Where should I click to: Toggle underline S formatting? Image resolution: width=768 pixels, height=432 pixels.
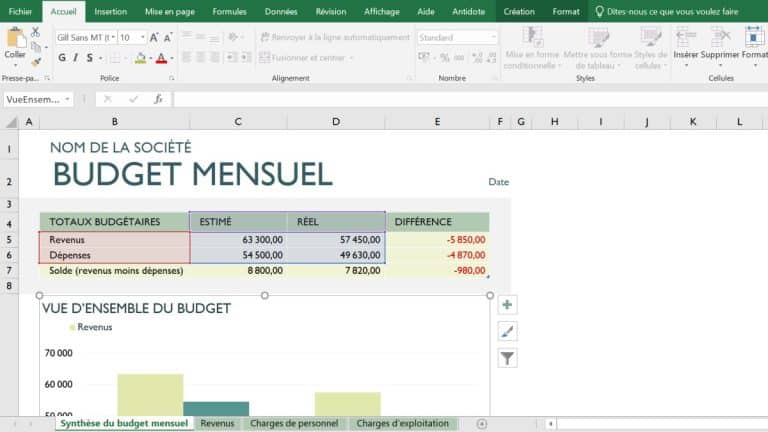click(x=91, y=58)
